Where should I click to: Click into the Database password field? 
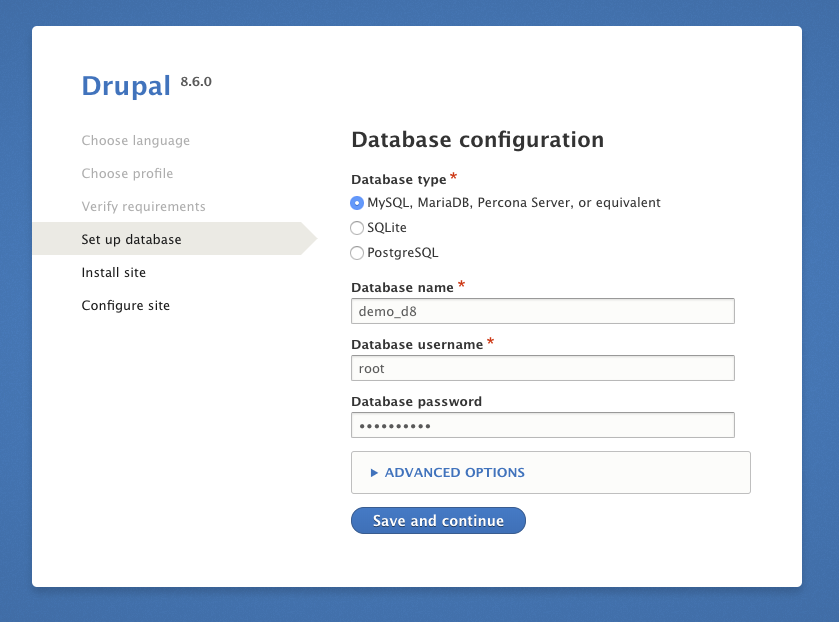(x=543, y=425)
